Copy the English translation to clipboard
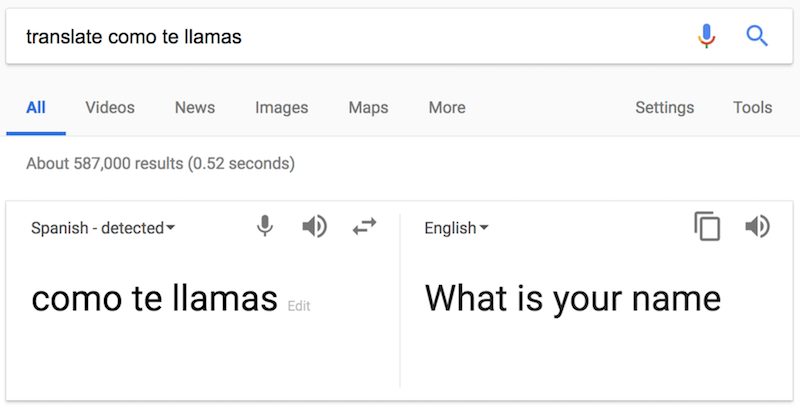Viewport: 800px width, 406px height. click(x=707, y=227)
